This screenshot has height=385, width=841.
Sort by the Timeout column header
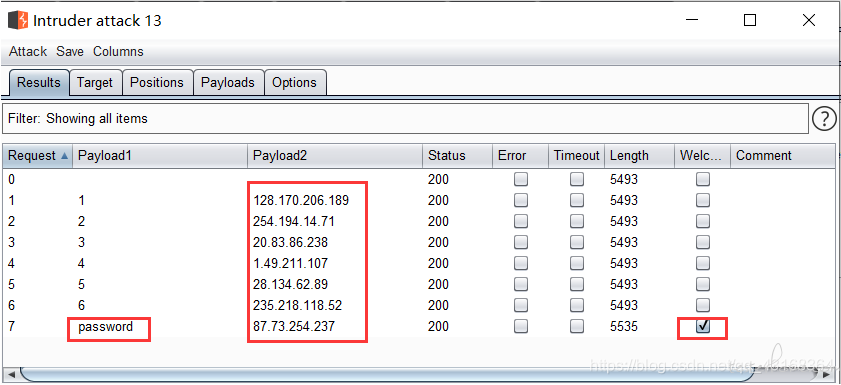tap(577, 156)
